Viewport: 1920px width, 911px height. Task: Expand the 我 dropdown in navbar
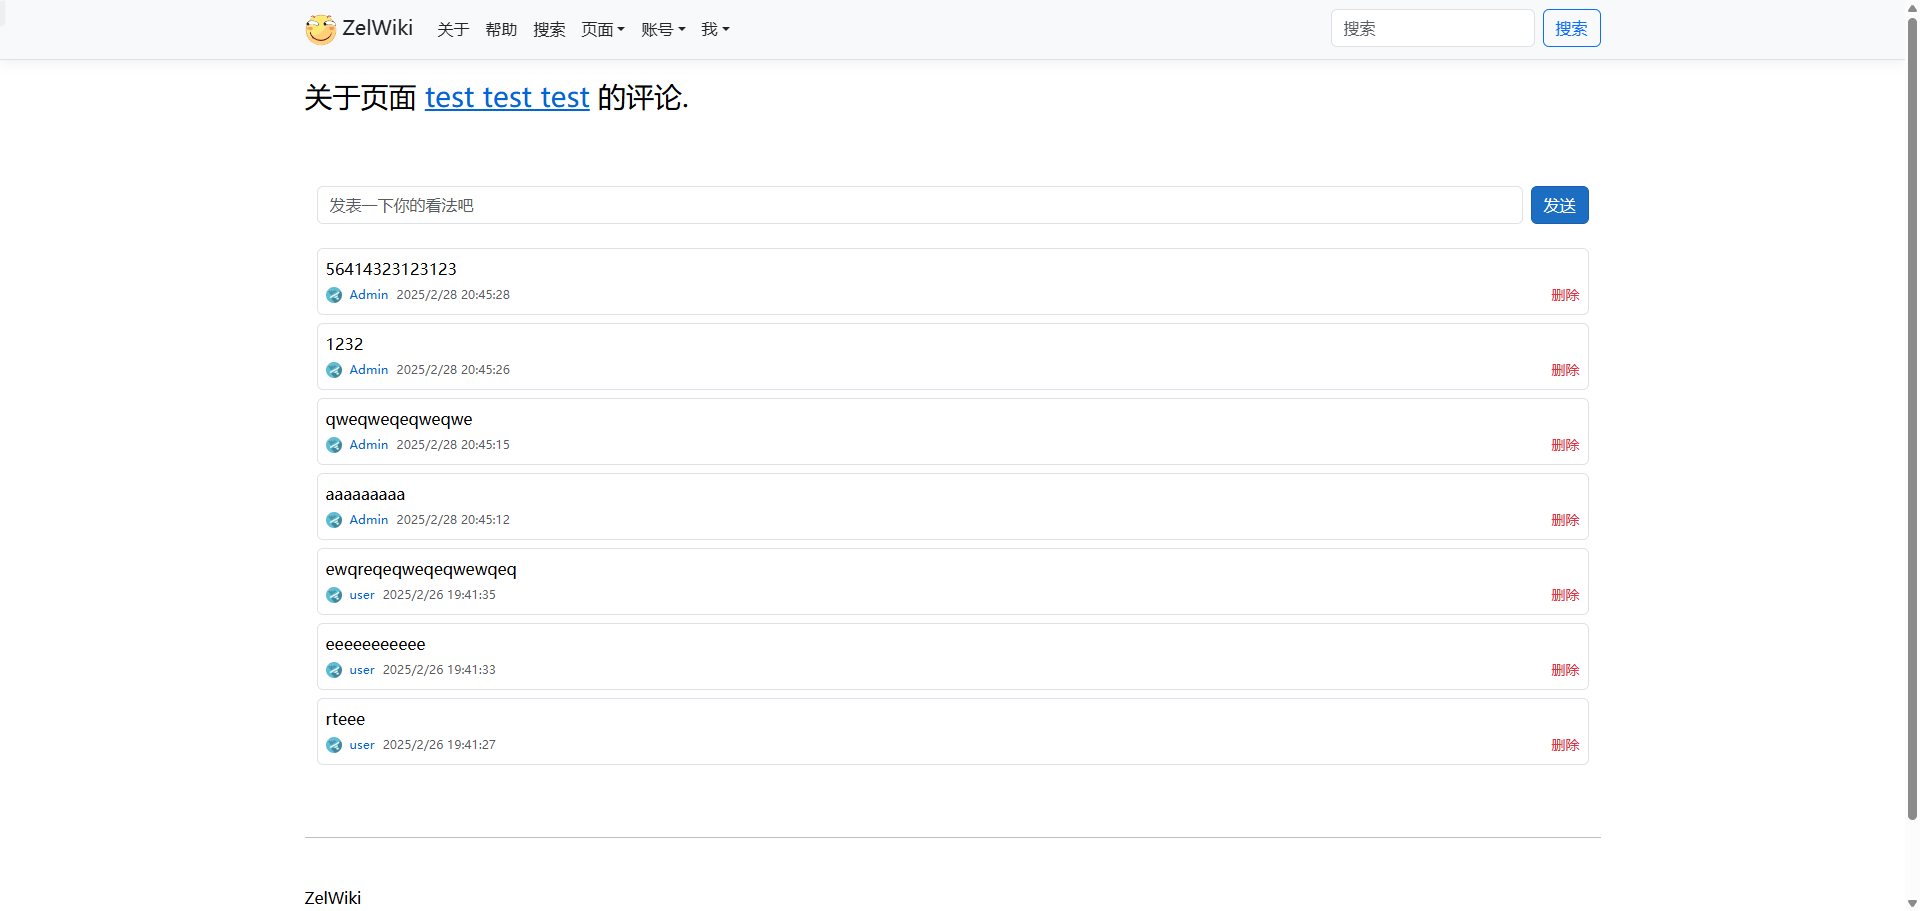pyautogui.click(x=714, y=30)
